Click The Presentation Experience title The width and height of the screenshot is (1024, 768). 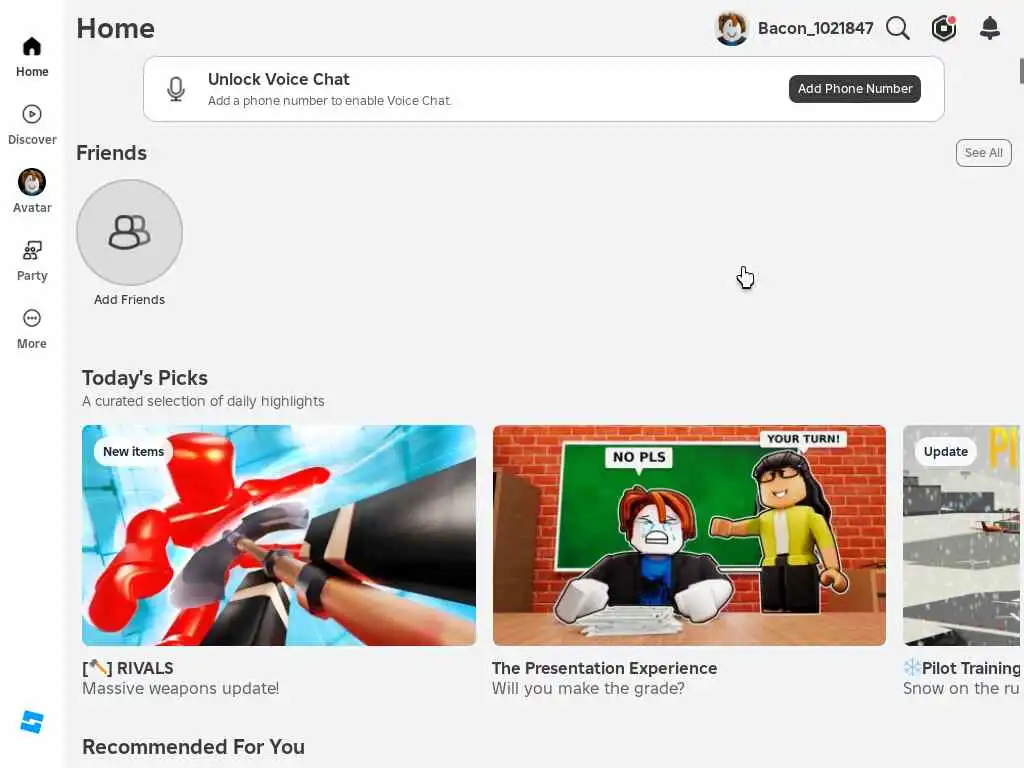(x=604, y=668)
